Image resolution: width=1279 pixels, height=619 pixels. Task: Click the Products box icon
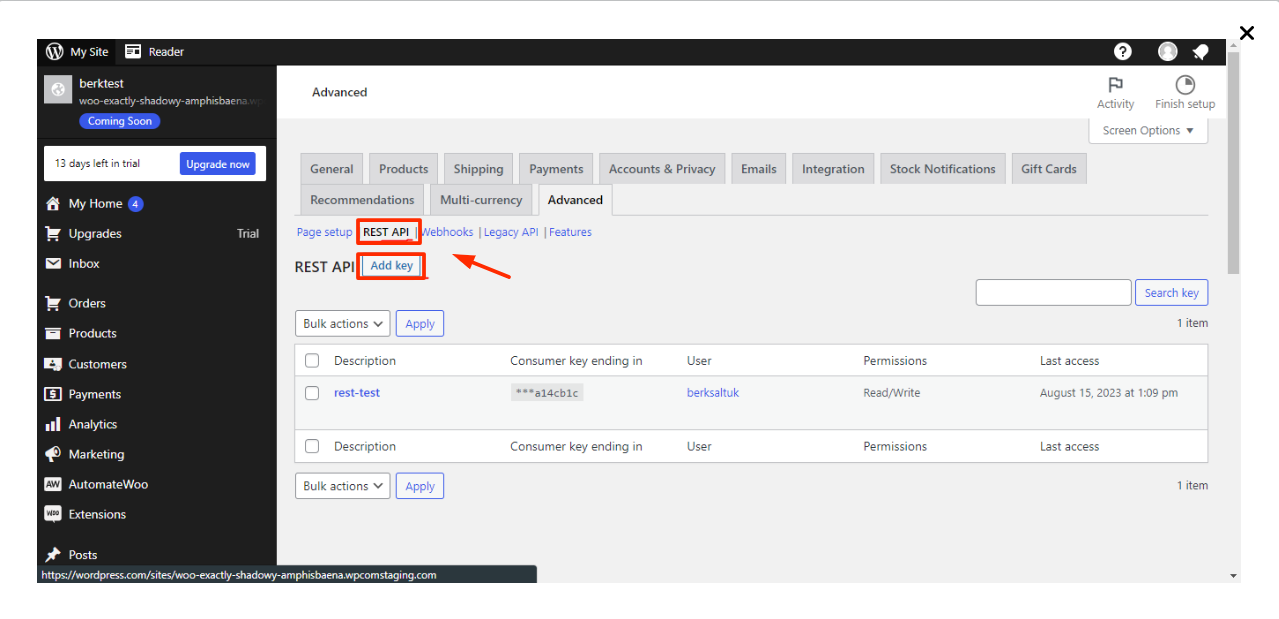click(x=53, y=333)
